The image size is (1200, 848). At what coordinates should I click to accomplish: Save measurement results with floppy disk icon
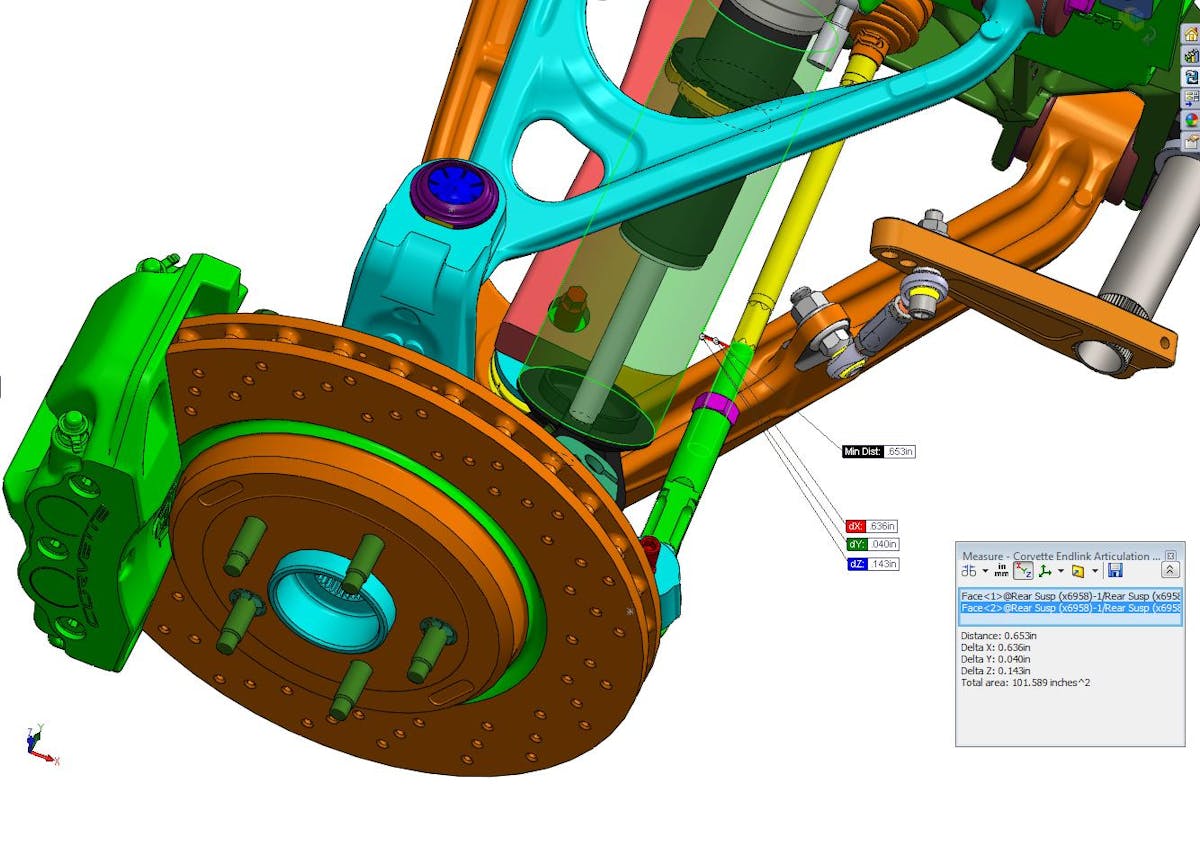1115,571
